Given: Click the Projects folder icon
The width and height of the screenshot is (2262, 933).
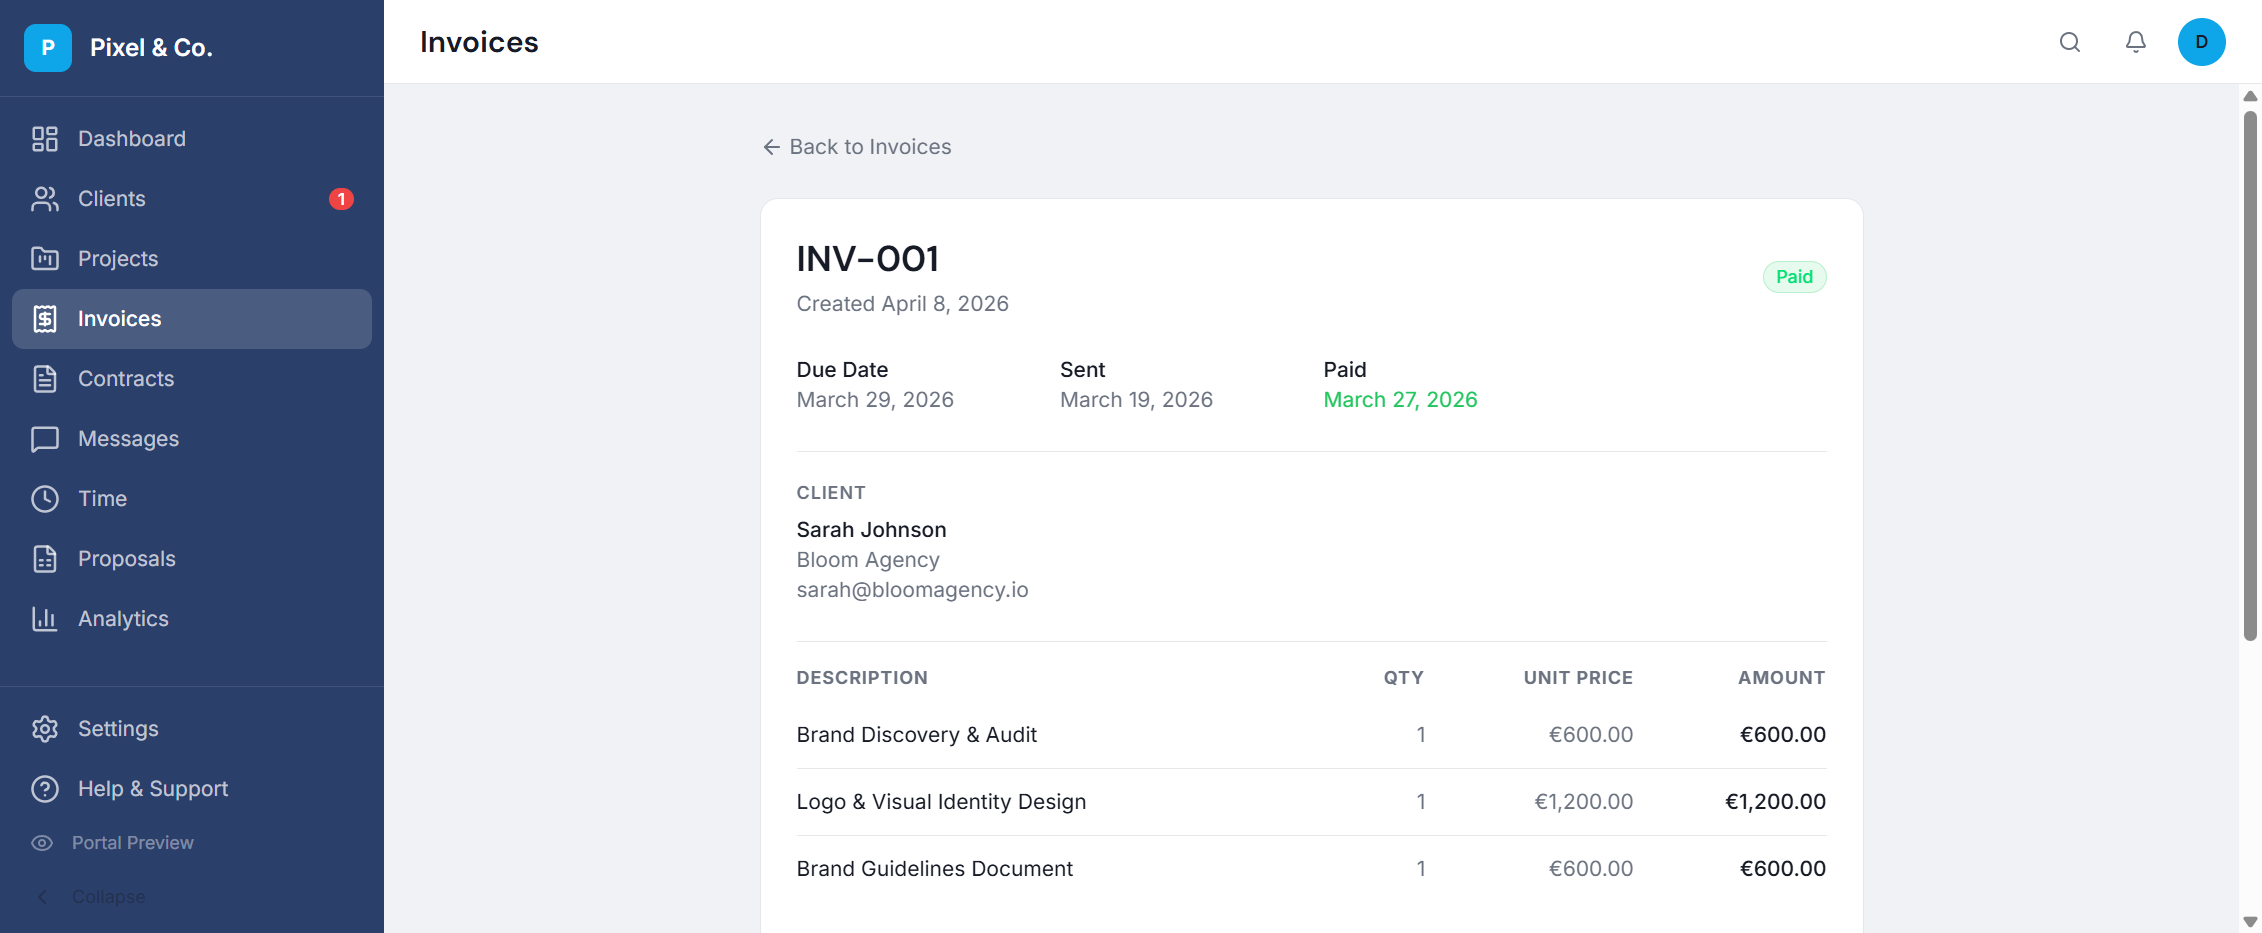Looking at the screenshot, I should click(45, 259).
